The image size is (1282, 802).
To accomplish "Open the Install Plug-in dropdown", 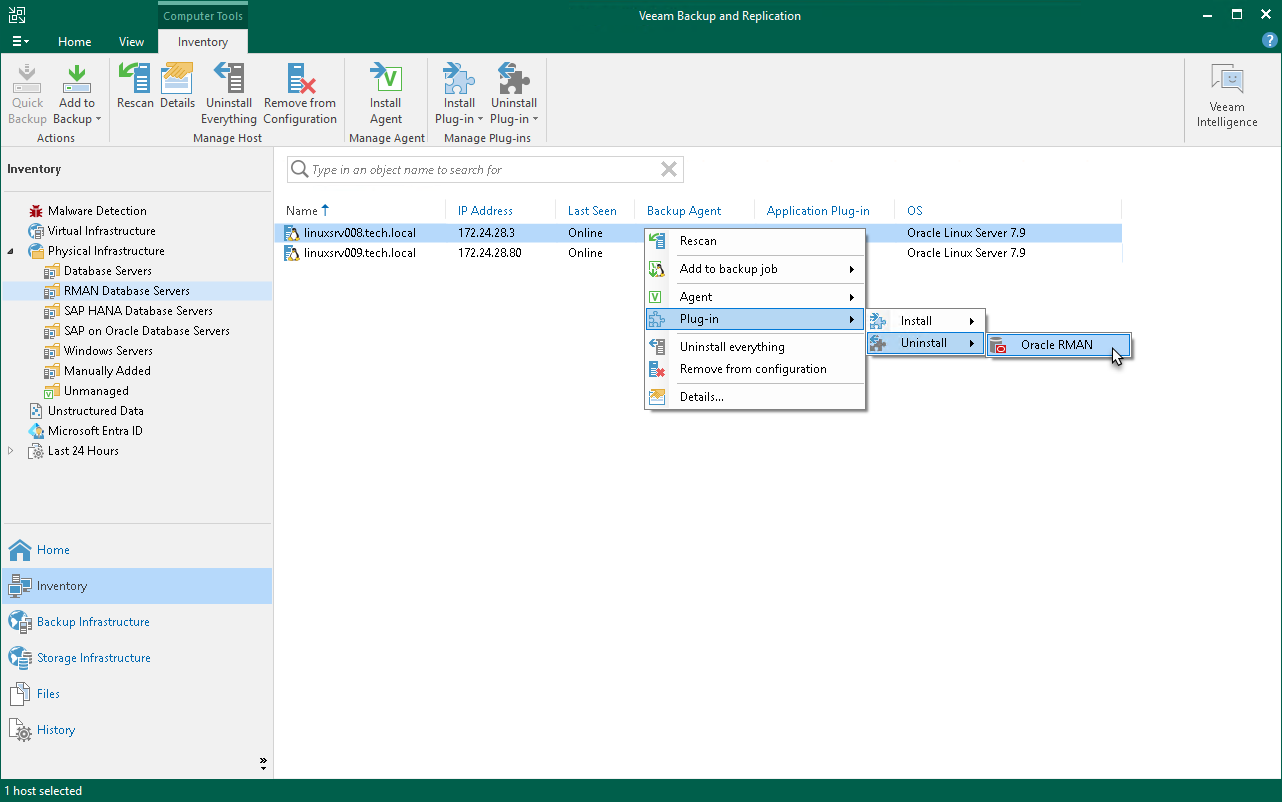I will click(458, 95).
